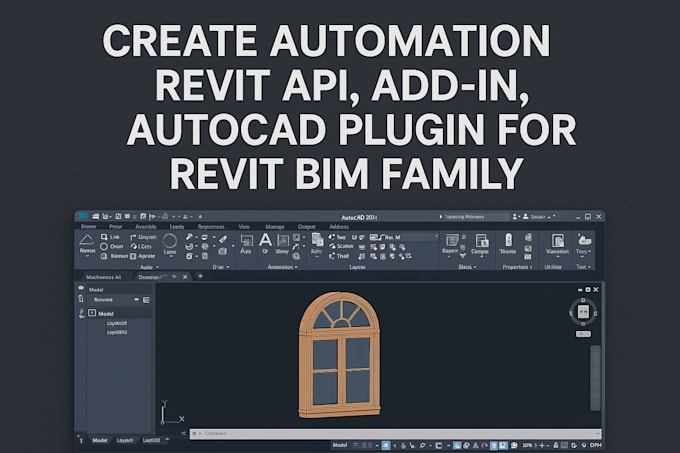Click into the command line input field
Image resolution: width=680 pixels, height=453 pixels.
point(395,433)
